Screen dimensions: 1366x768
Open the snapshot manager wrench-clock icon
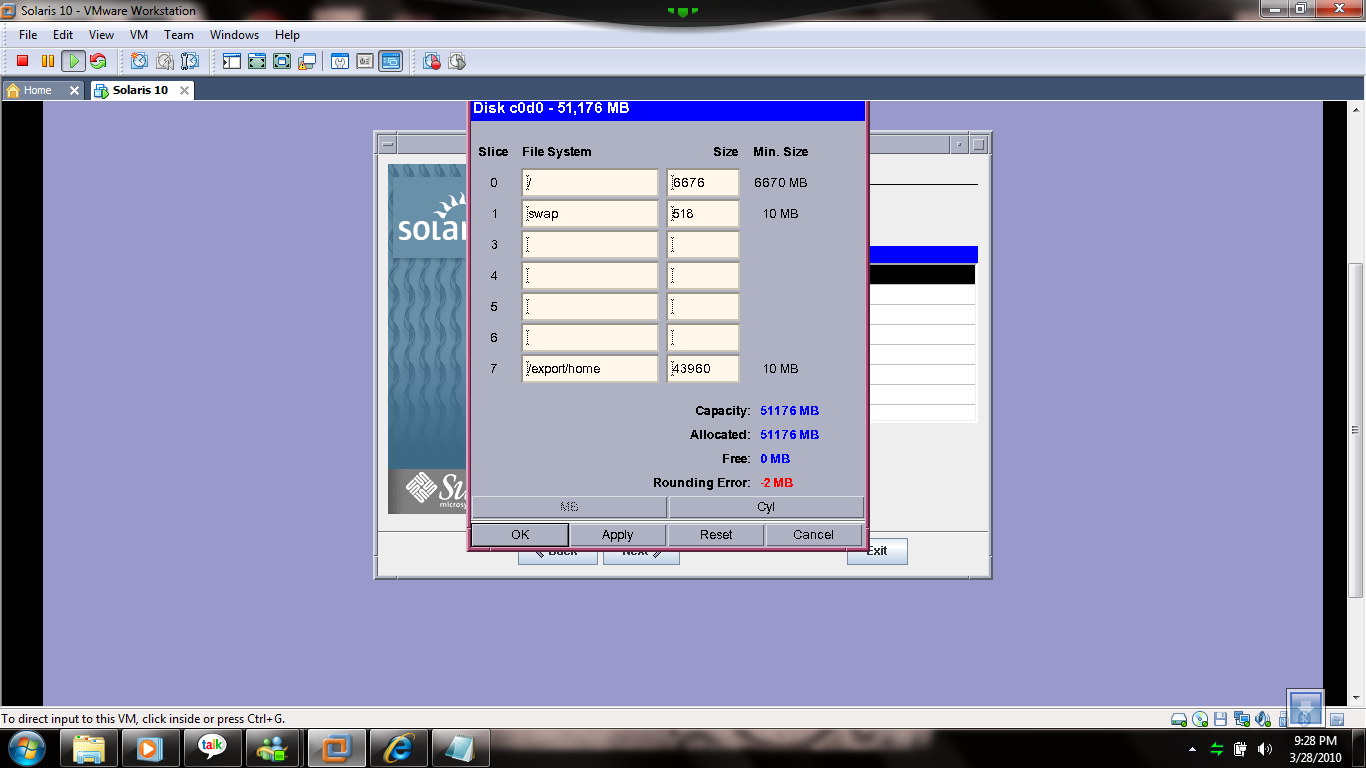point(189,61)
